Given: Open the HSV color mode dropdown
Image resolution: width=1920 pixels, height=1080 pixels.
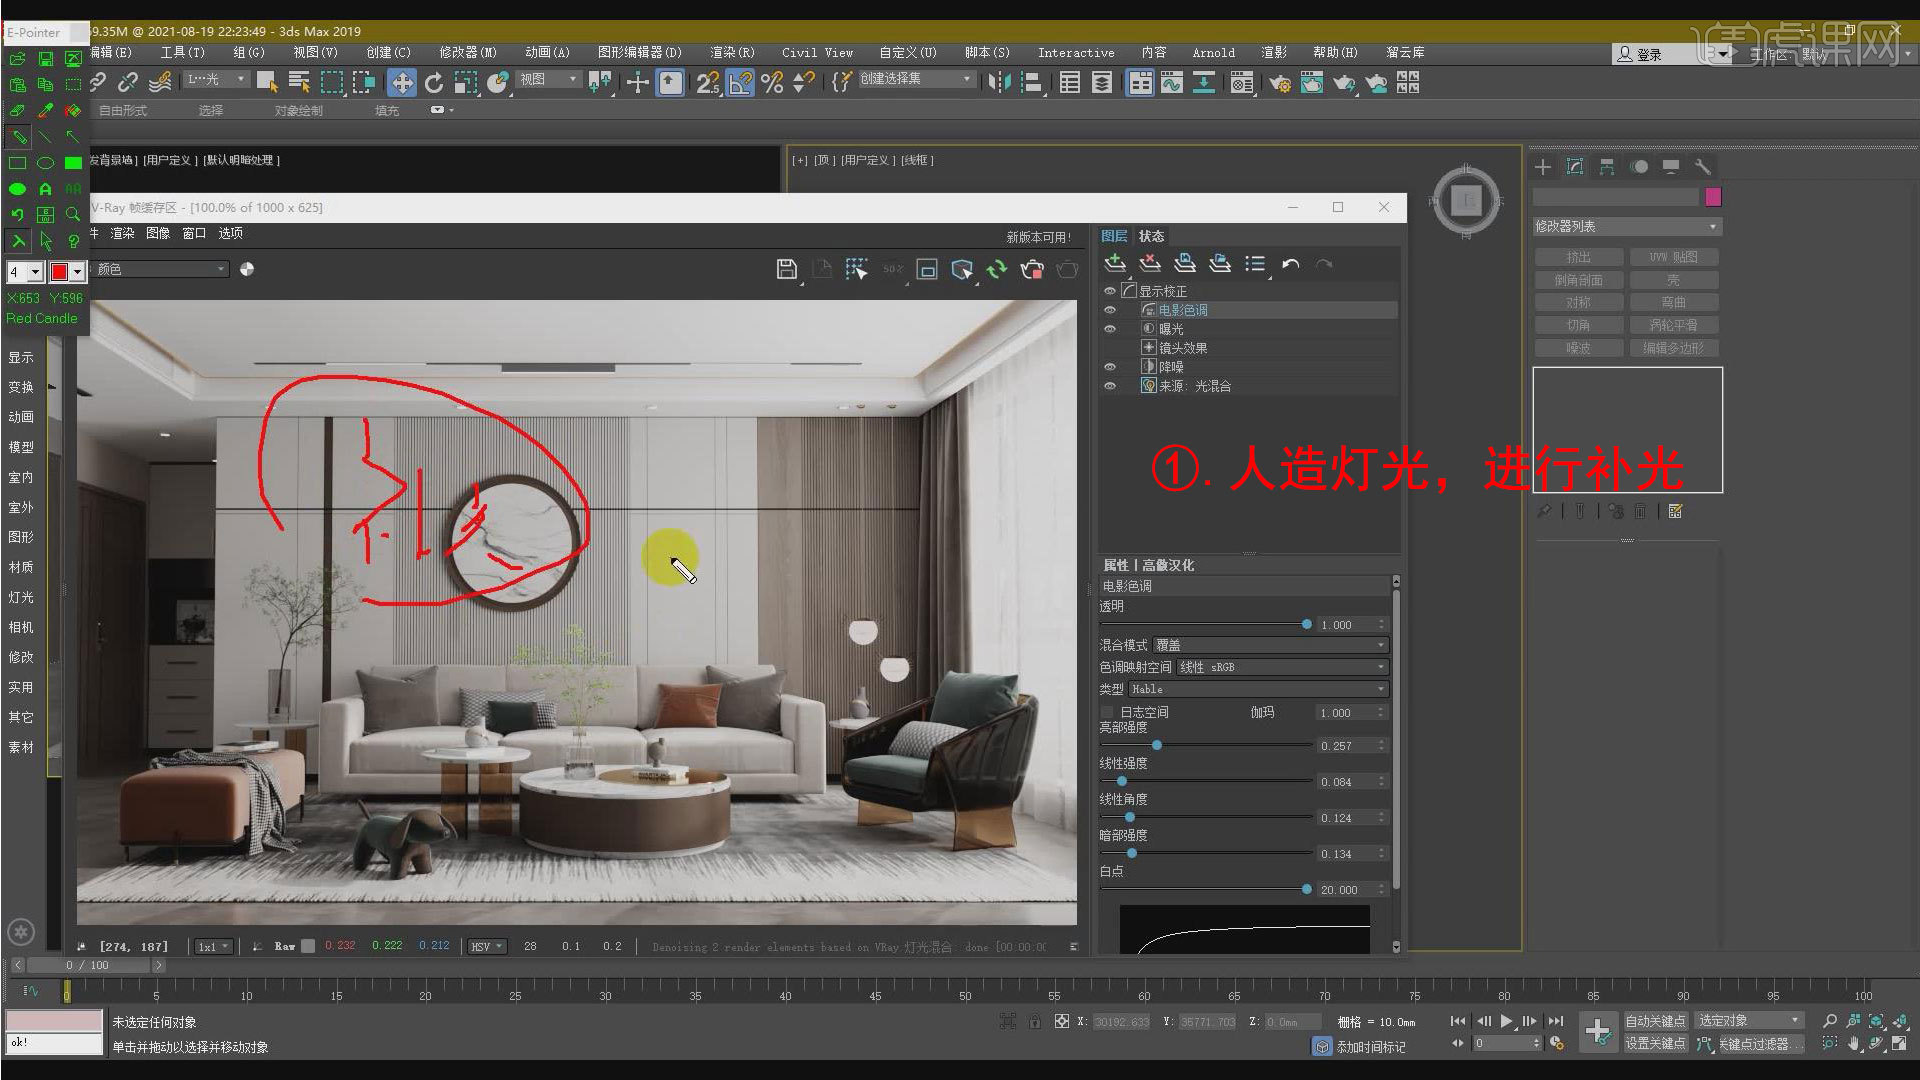Looking at the screenshot, I should pyautogui.click(x=488, y=946).
